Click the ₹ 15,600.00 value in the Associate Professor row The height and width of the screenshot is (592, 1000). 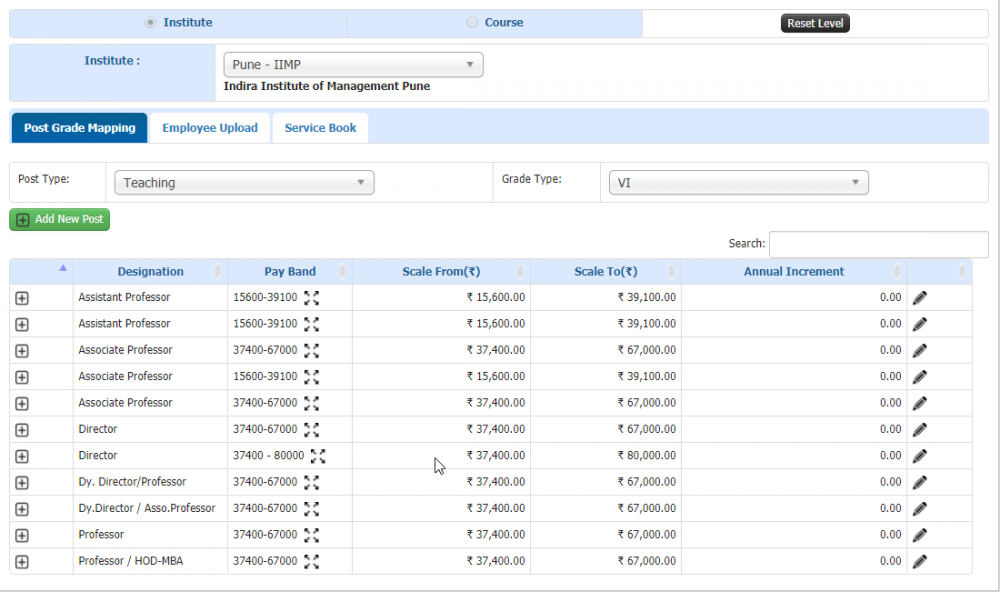[x=496, y=376]
